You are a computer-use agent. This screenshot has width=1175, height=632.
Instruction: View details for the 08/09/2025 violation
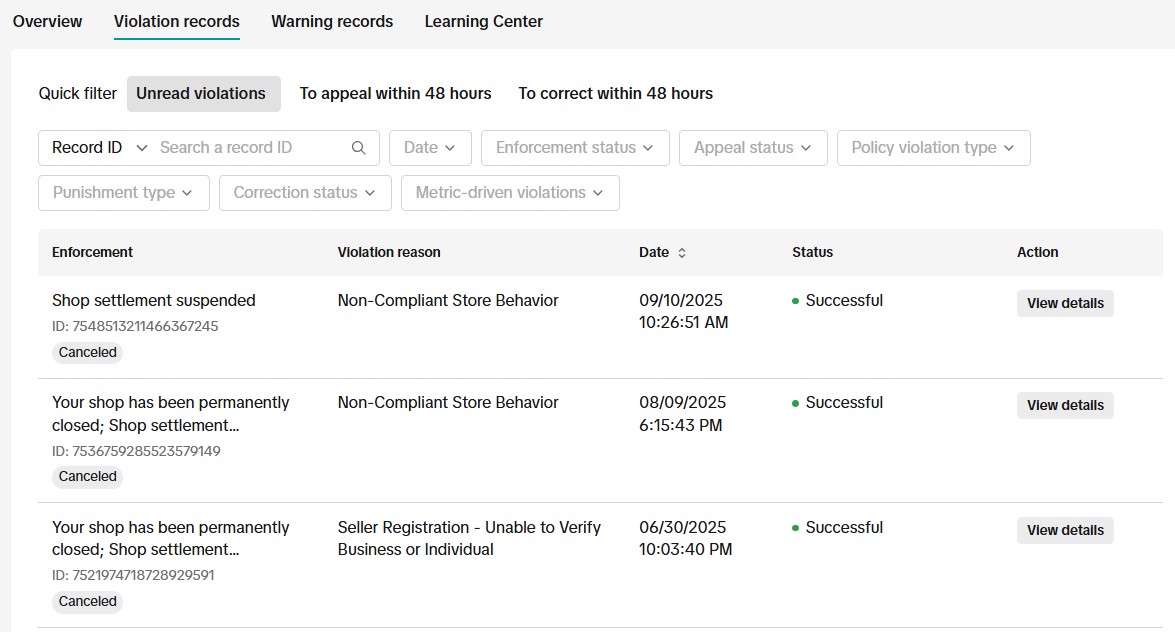tap(1064, 405)
